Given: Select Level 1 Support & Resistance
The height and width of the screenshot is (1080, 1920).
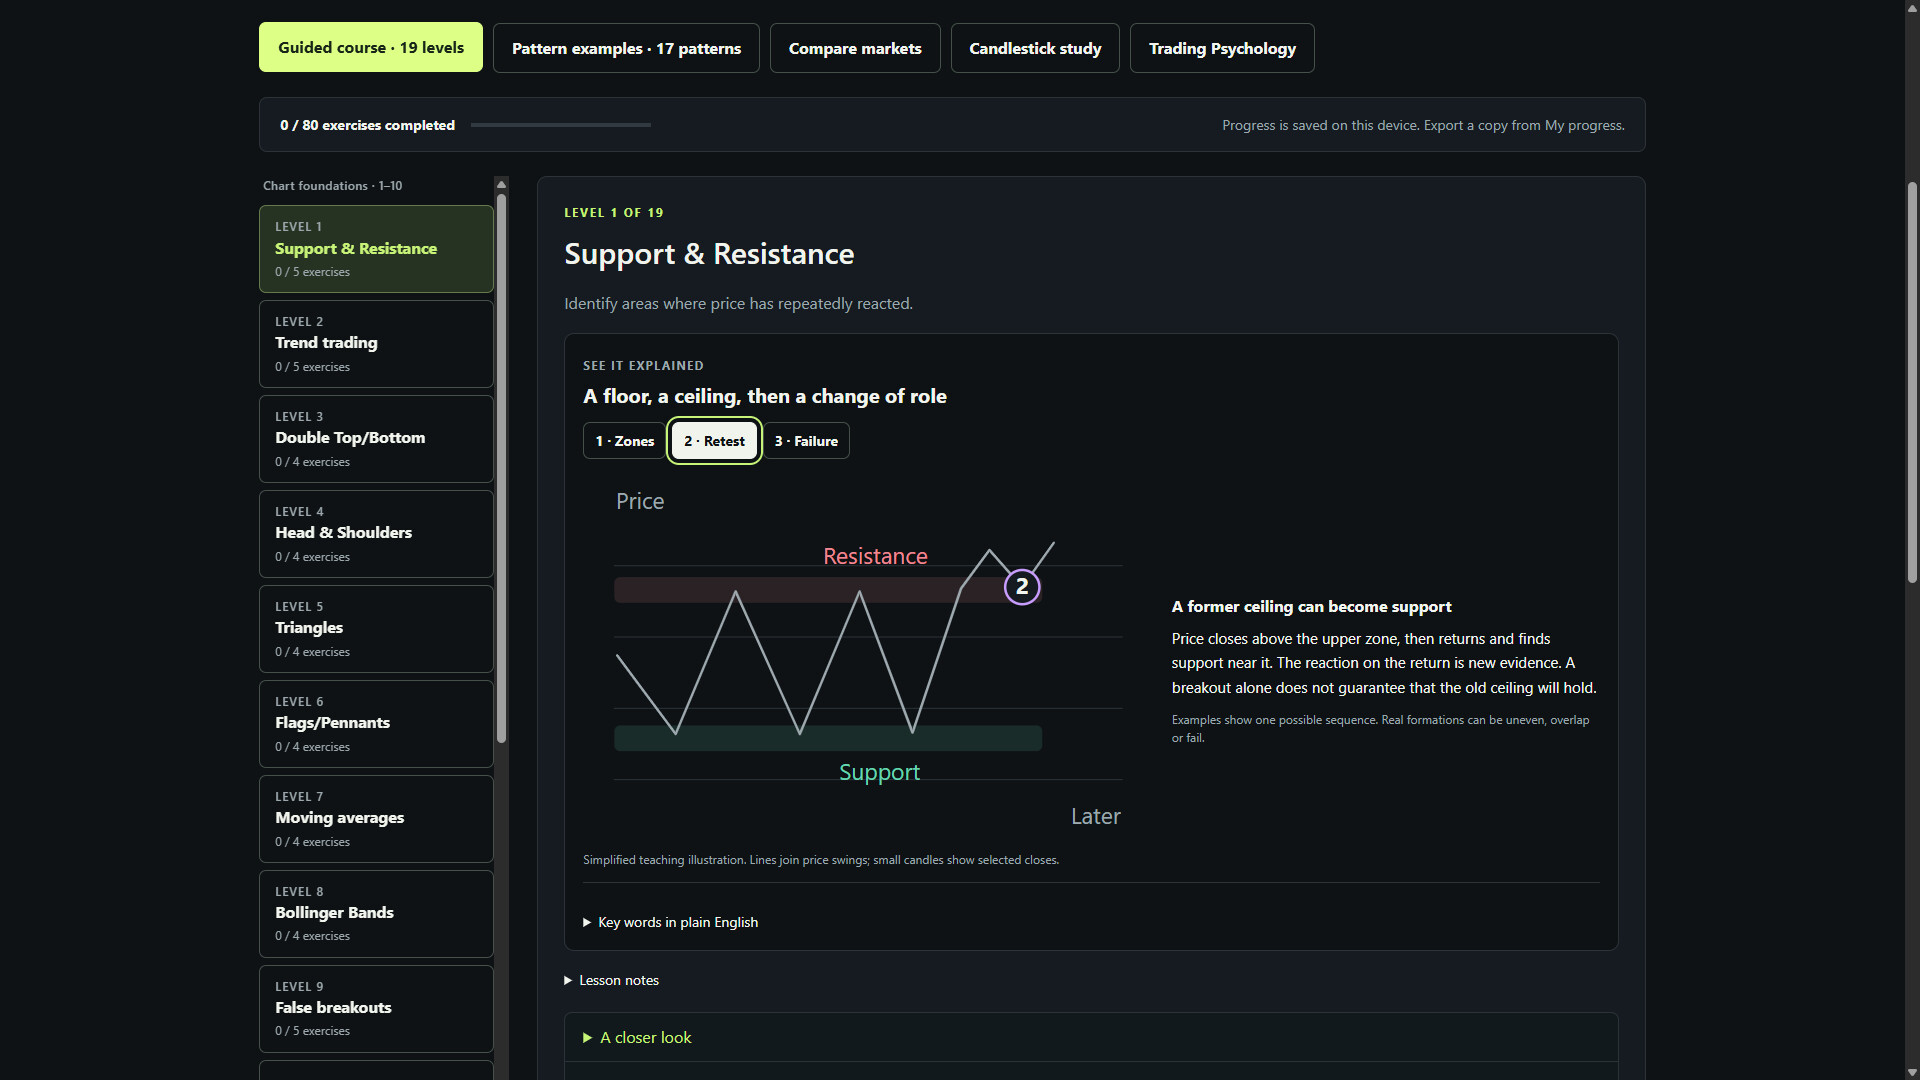Looking at the screenshot, I should (x=376, y=249).
